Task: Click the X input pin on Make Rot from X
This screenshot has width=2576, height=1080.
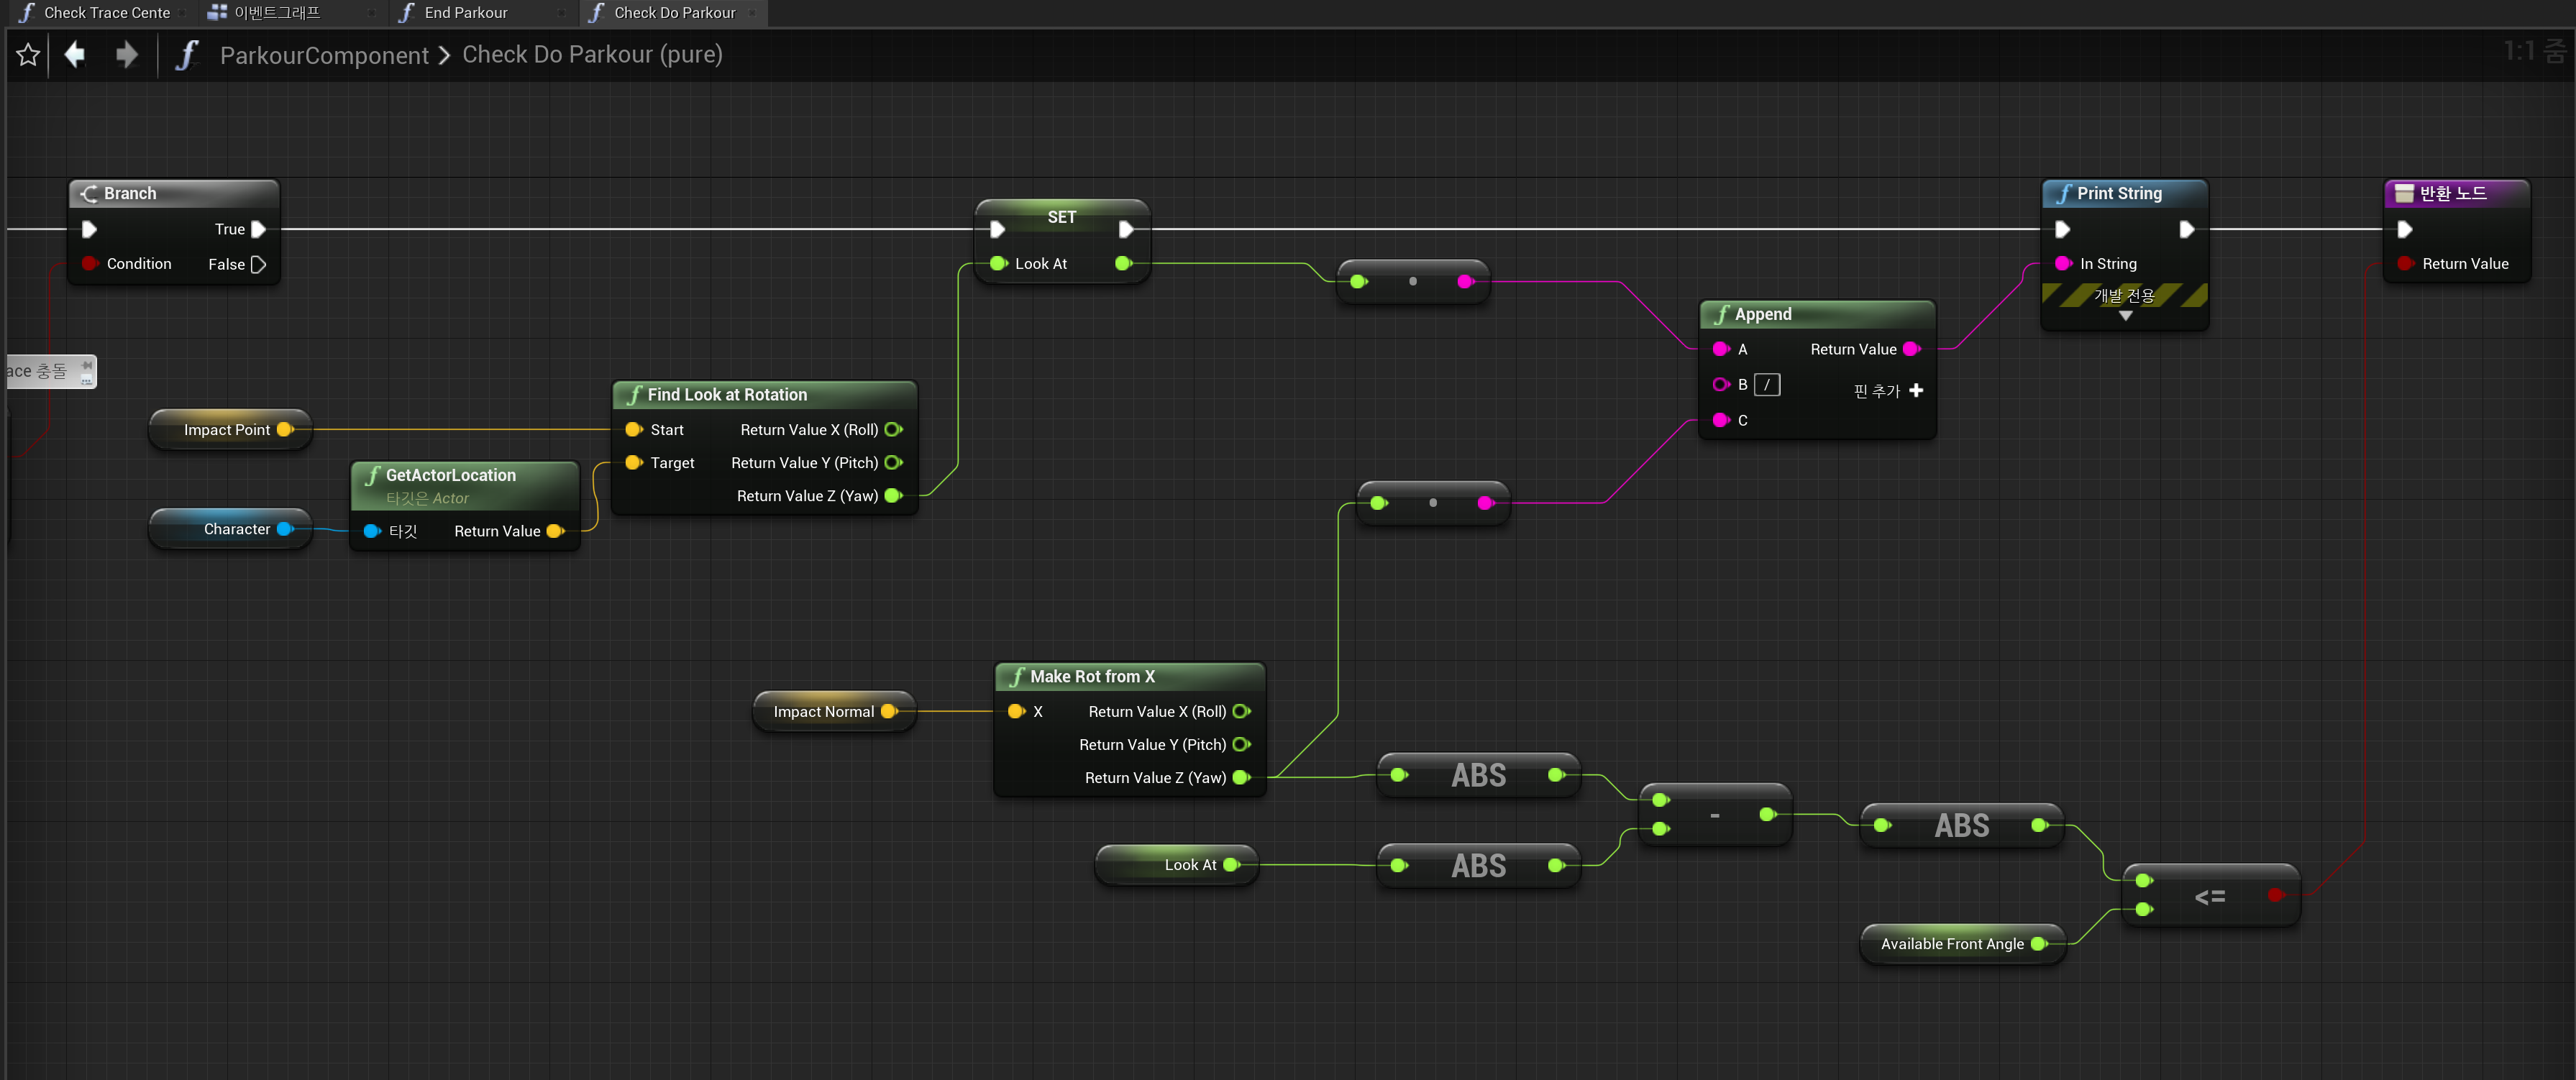Action: 1016,711
